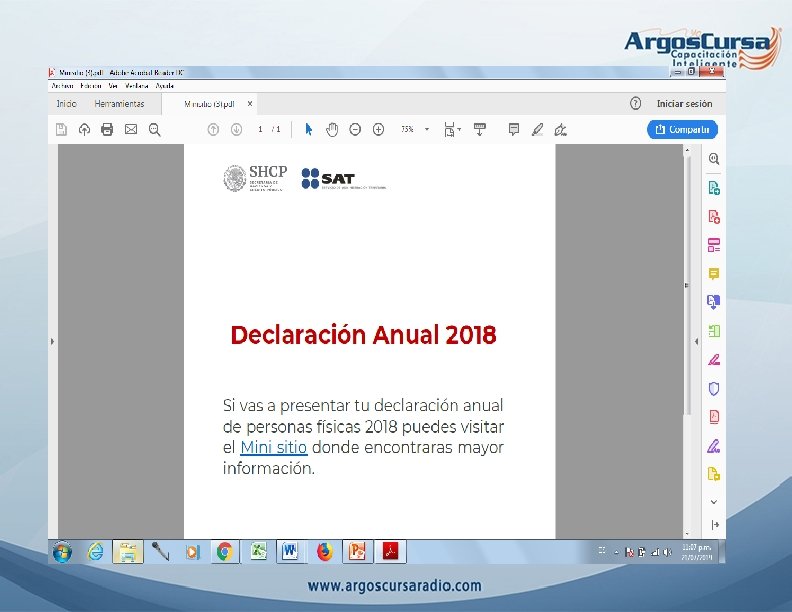Image resolution: width=792 pixels, height=612 pixels.
Task: Expand more tools chevron in sidebar
Action: coord(714,502)
